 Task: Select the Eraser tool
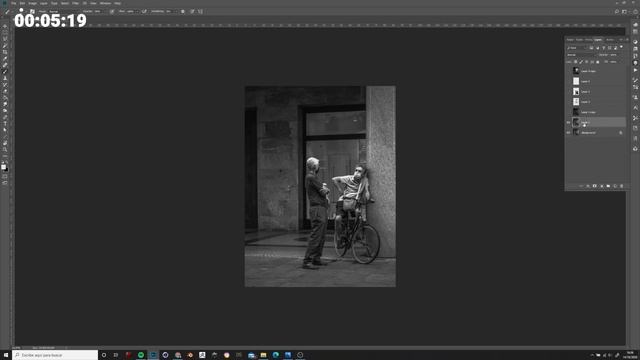[x=5, y=91]
